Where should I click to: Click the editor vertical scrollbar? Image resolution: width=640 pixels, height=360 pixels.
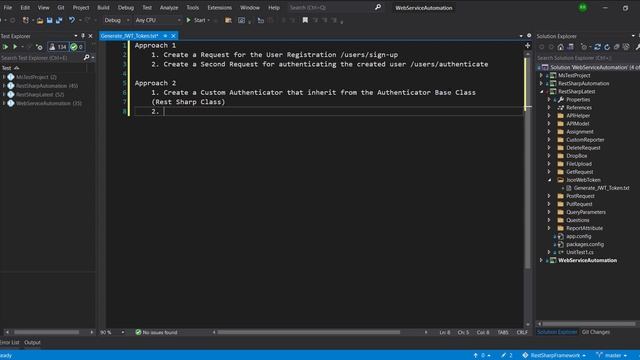527,163
